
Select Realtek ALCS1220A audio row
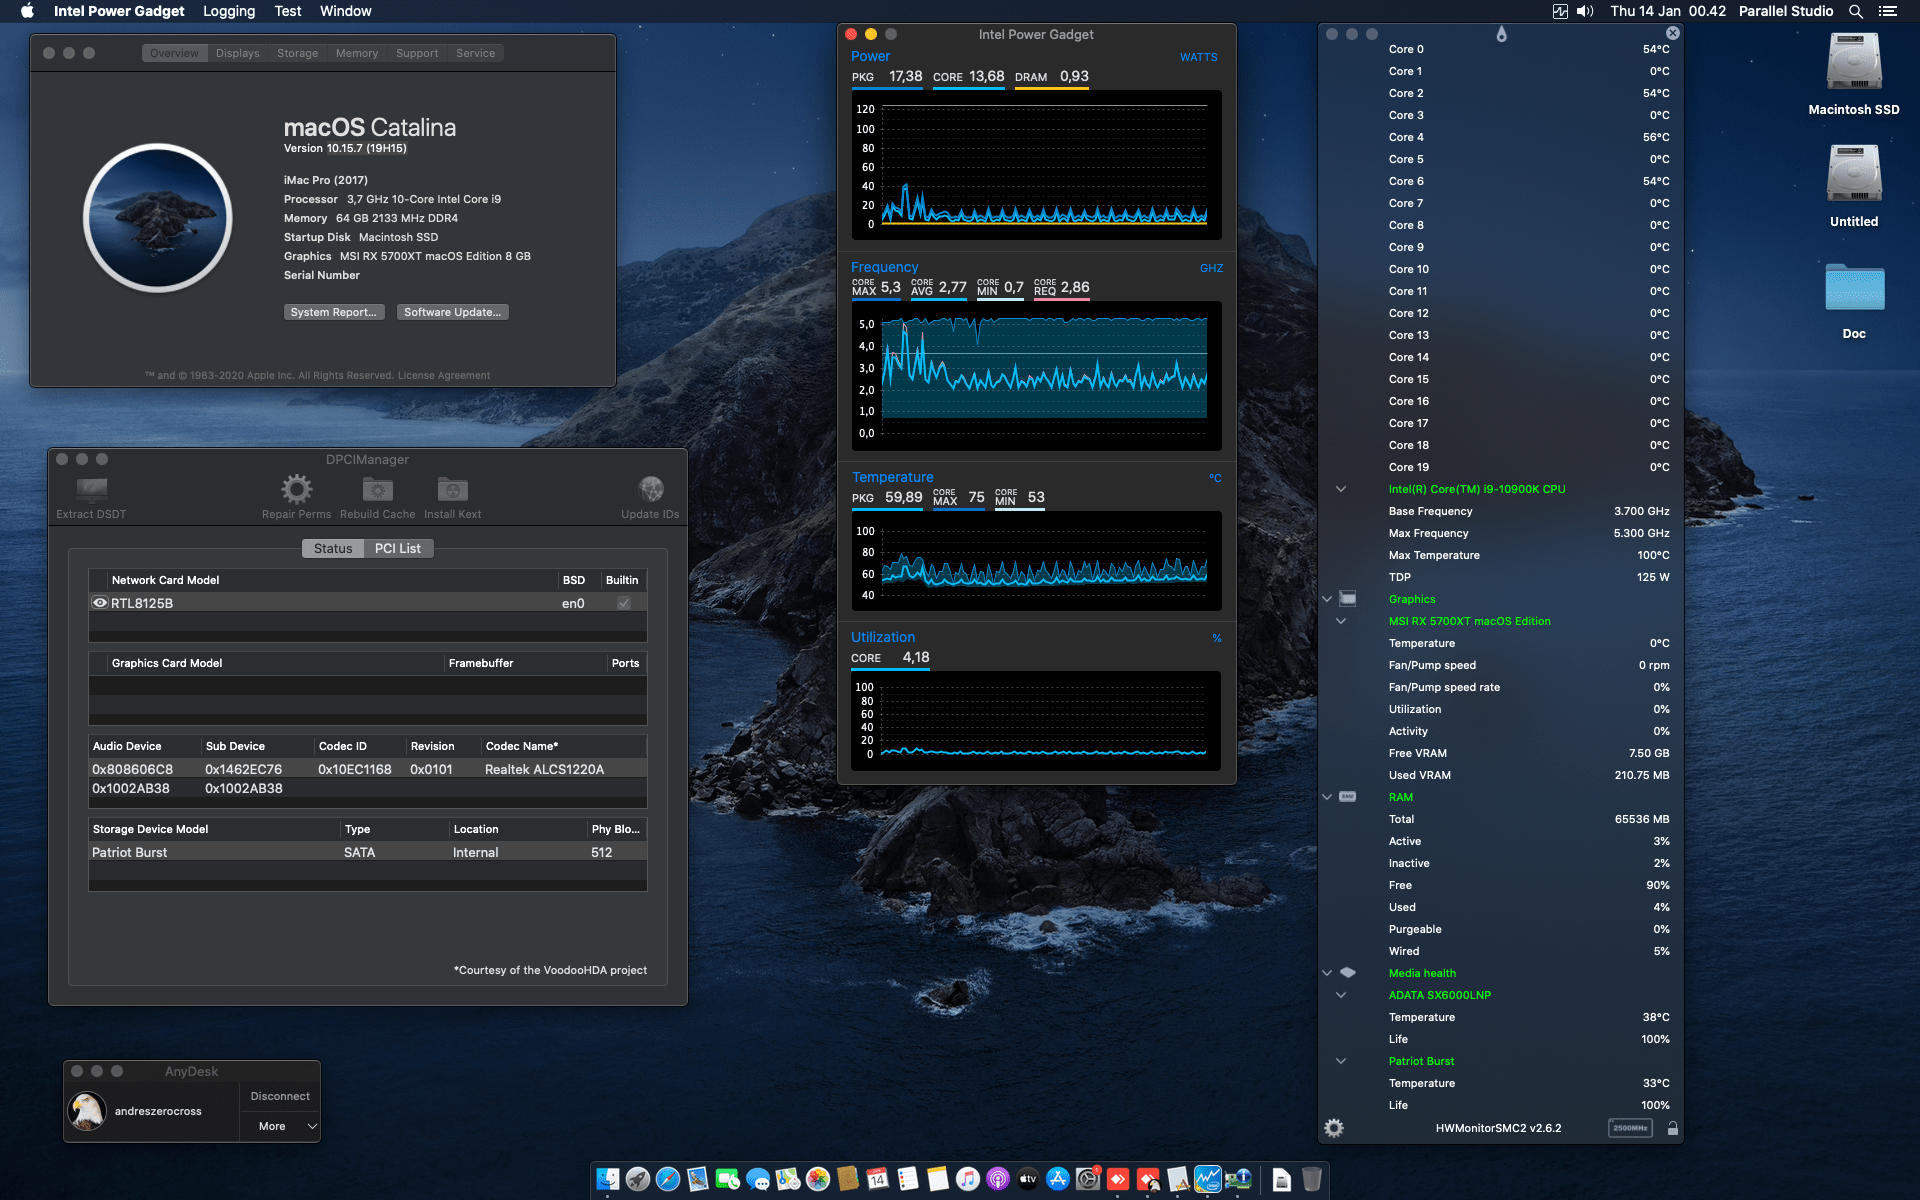coord(368,769)
